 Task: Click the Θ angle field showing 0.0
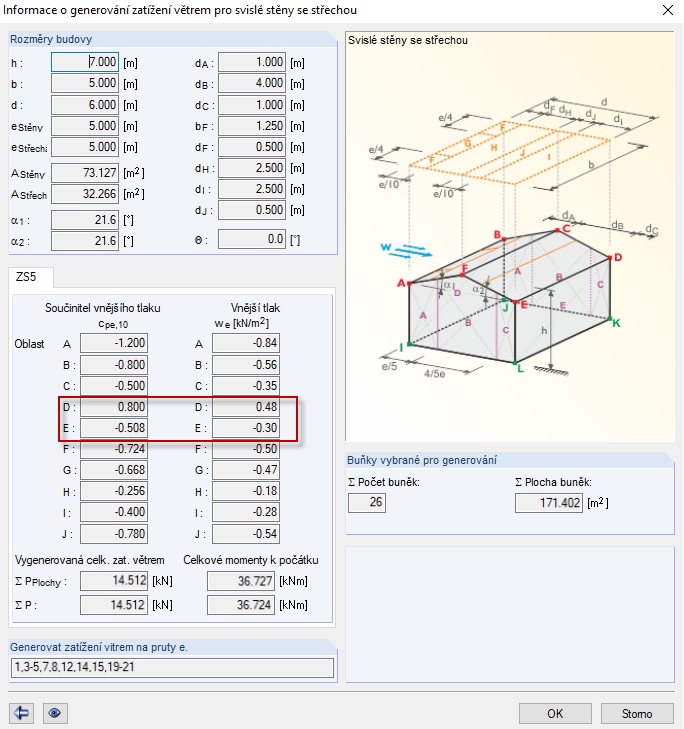pyautogui.click(x=252, y=239)
